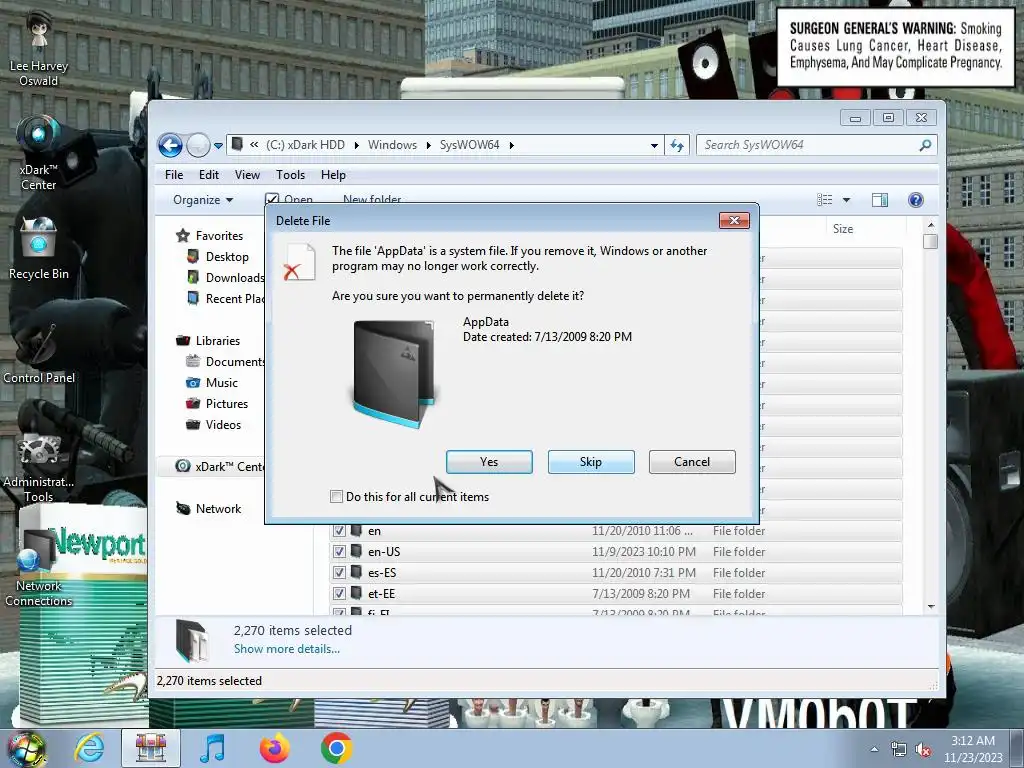The image size is (1024, 768).
Task: Open the Tools menu
Action: coord(291,175)
